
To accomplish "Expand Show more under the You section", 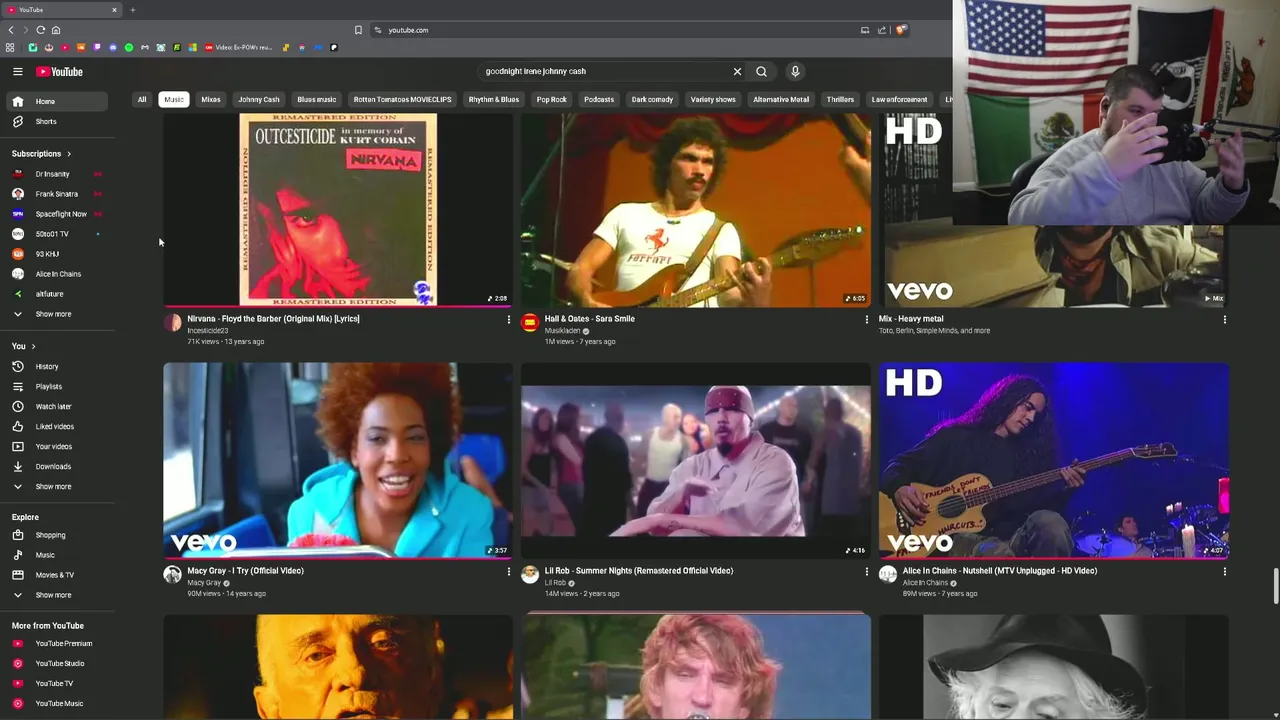I will [x=56, y=486].
